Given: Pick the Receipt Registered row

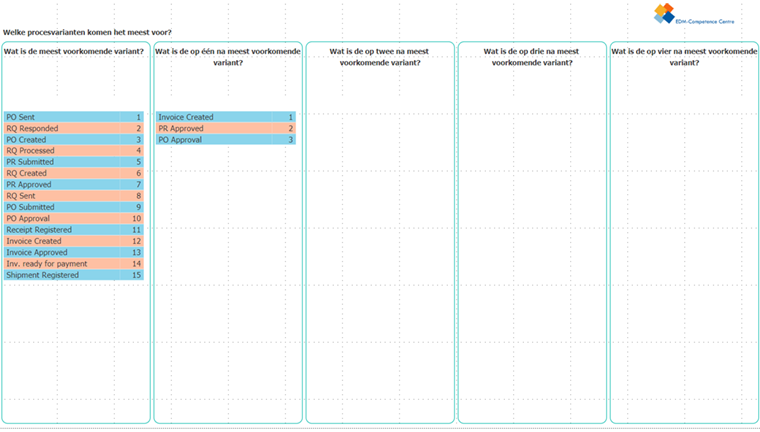Looking at the screenshot, I should [x=73, y=230].
